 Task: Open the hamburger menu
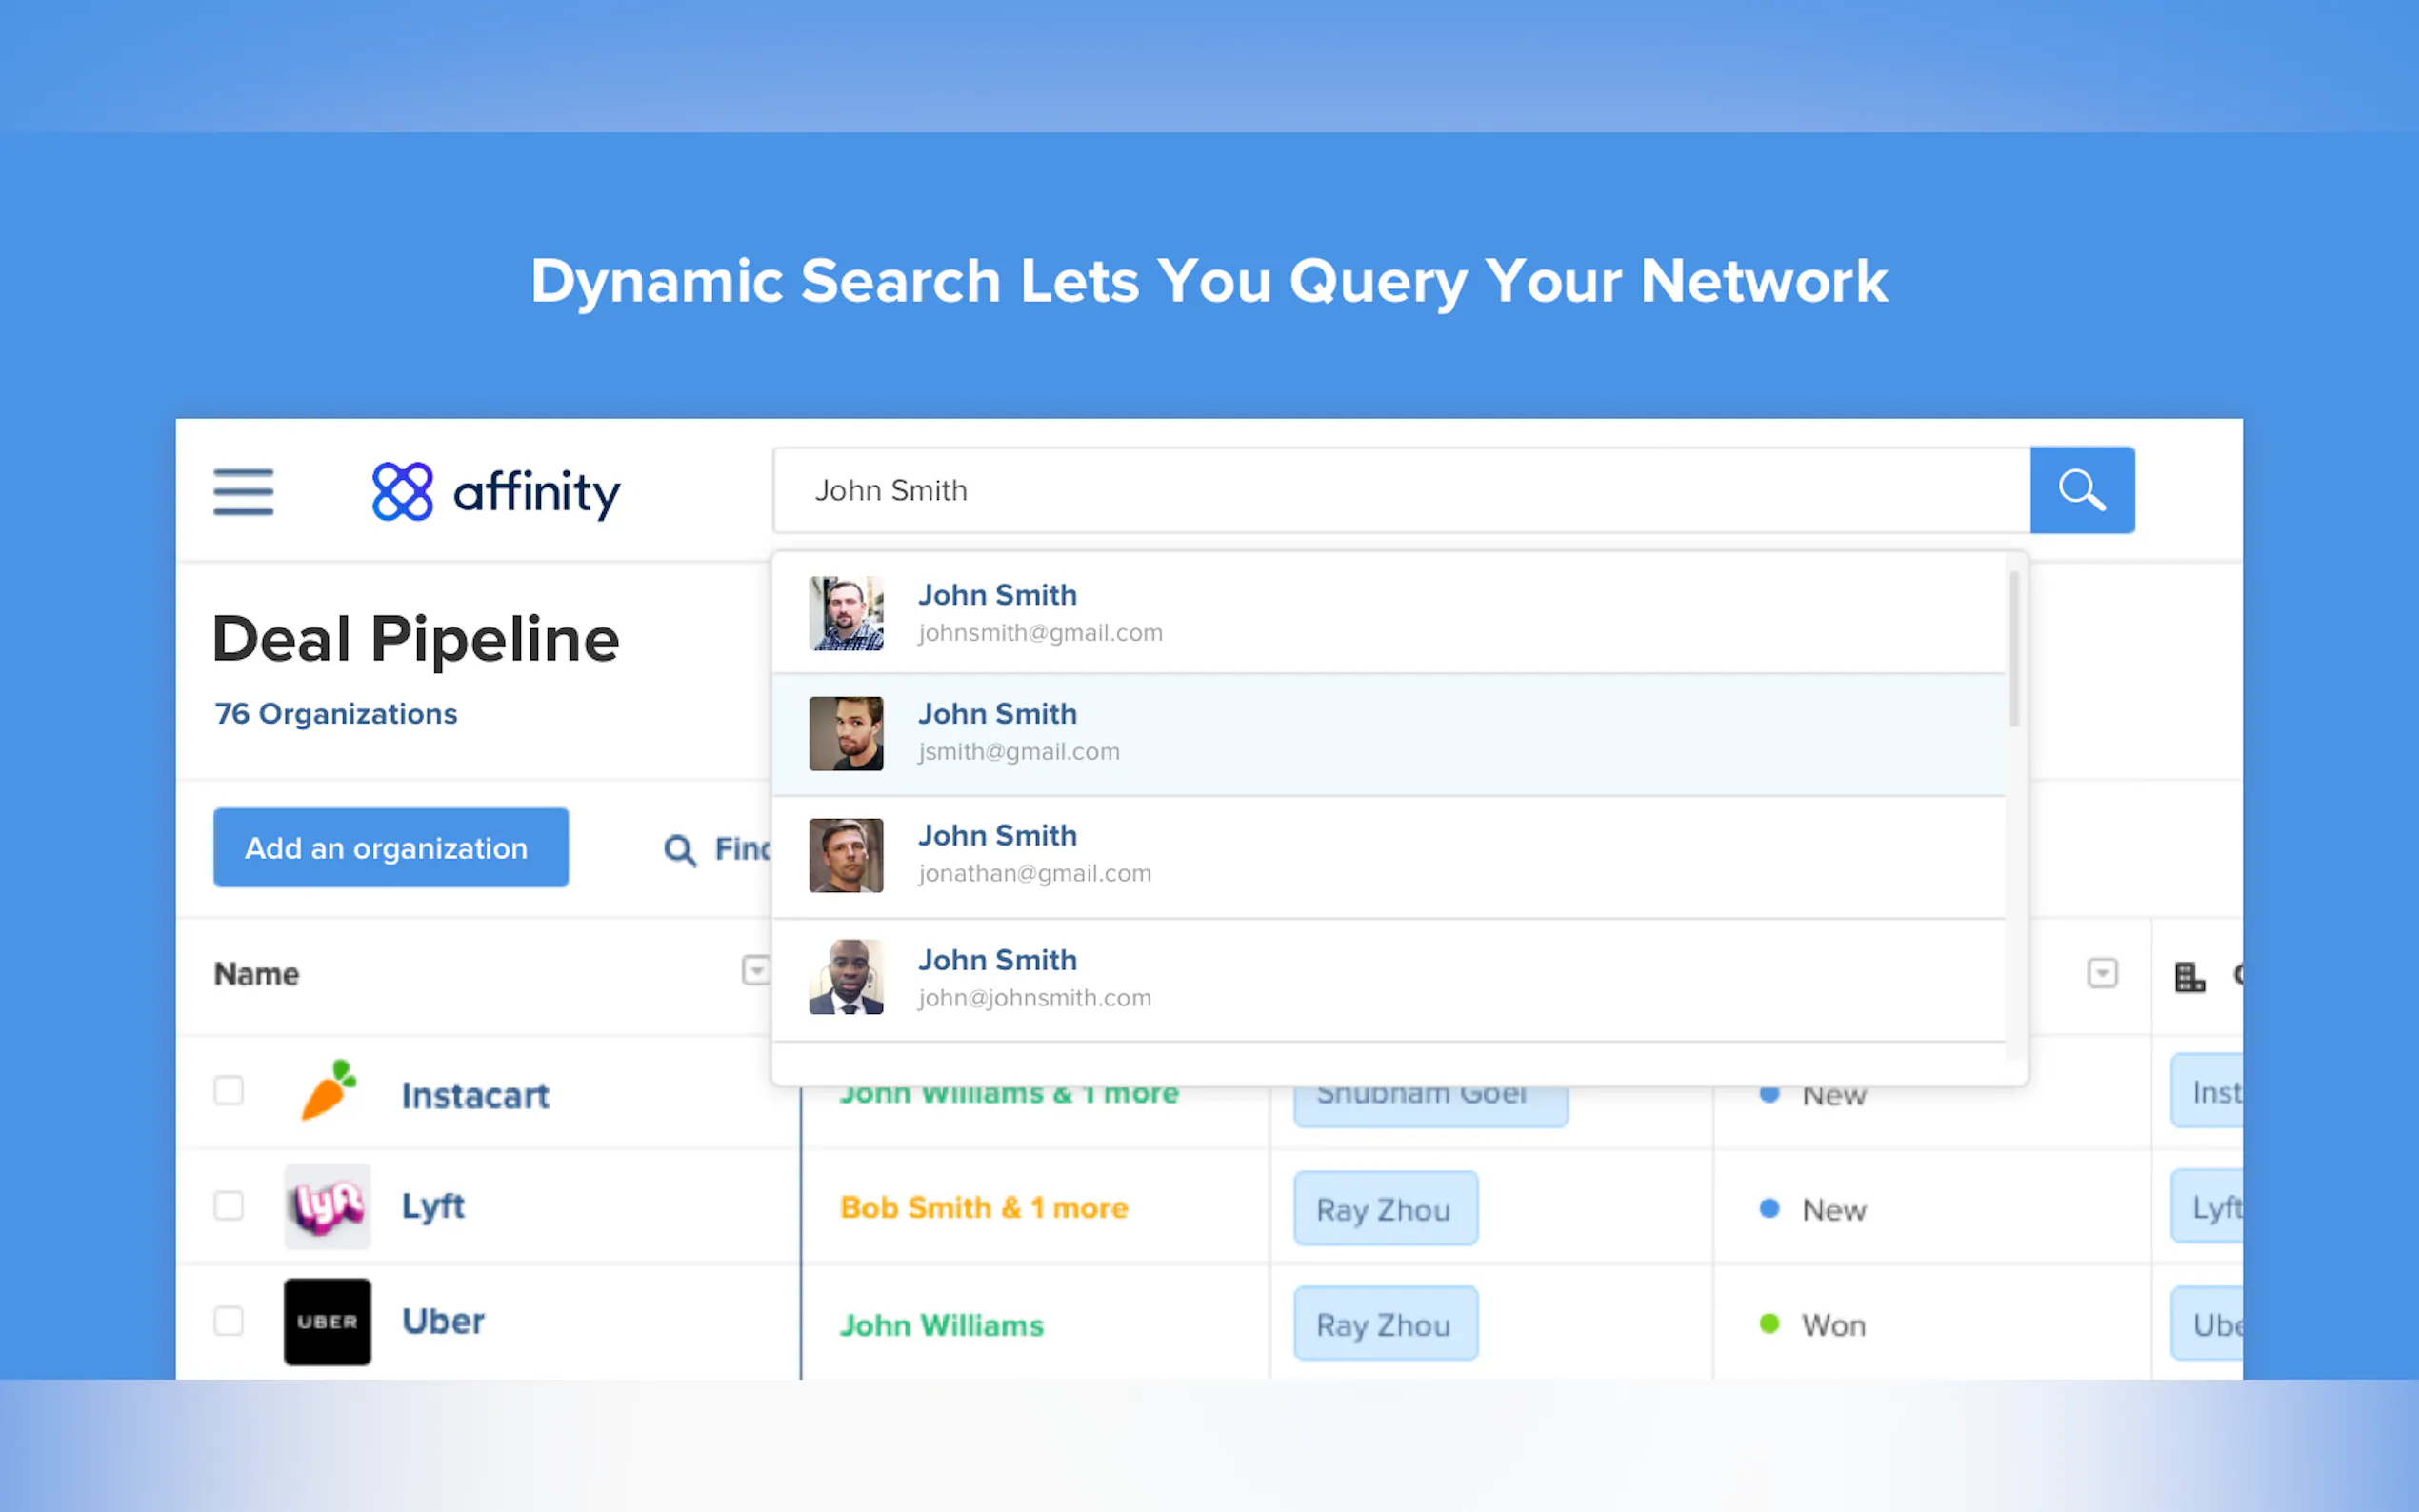[243, 491]
